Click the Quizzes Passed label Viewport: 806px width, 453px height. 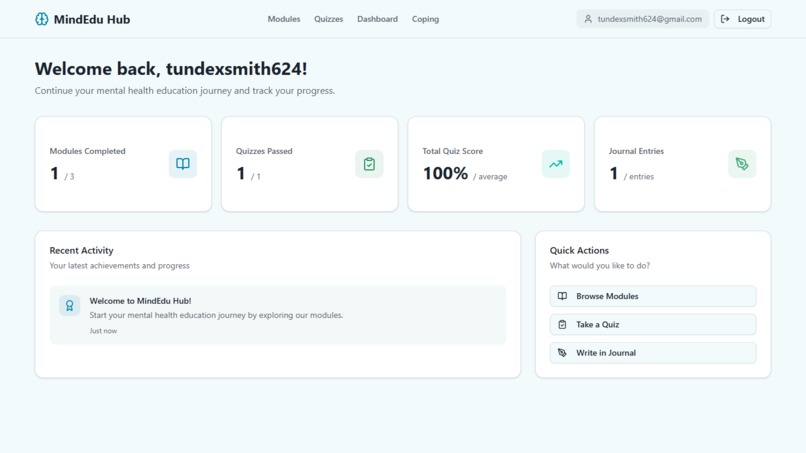264,151
